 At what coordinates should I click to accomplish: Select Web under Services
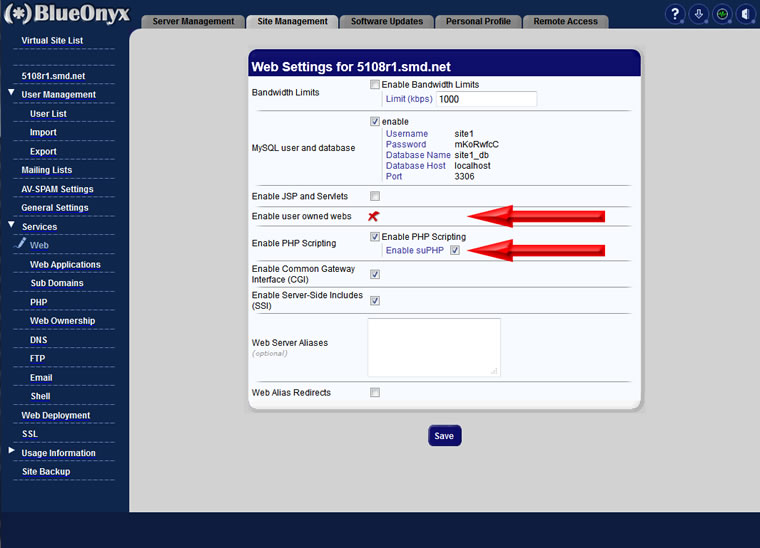[39, 246]
